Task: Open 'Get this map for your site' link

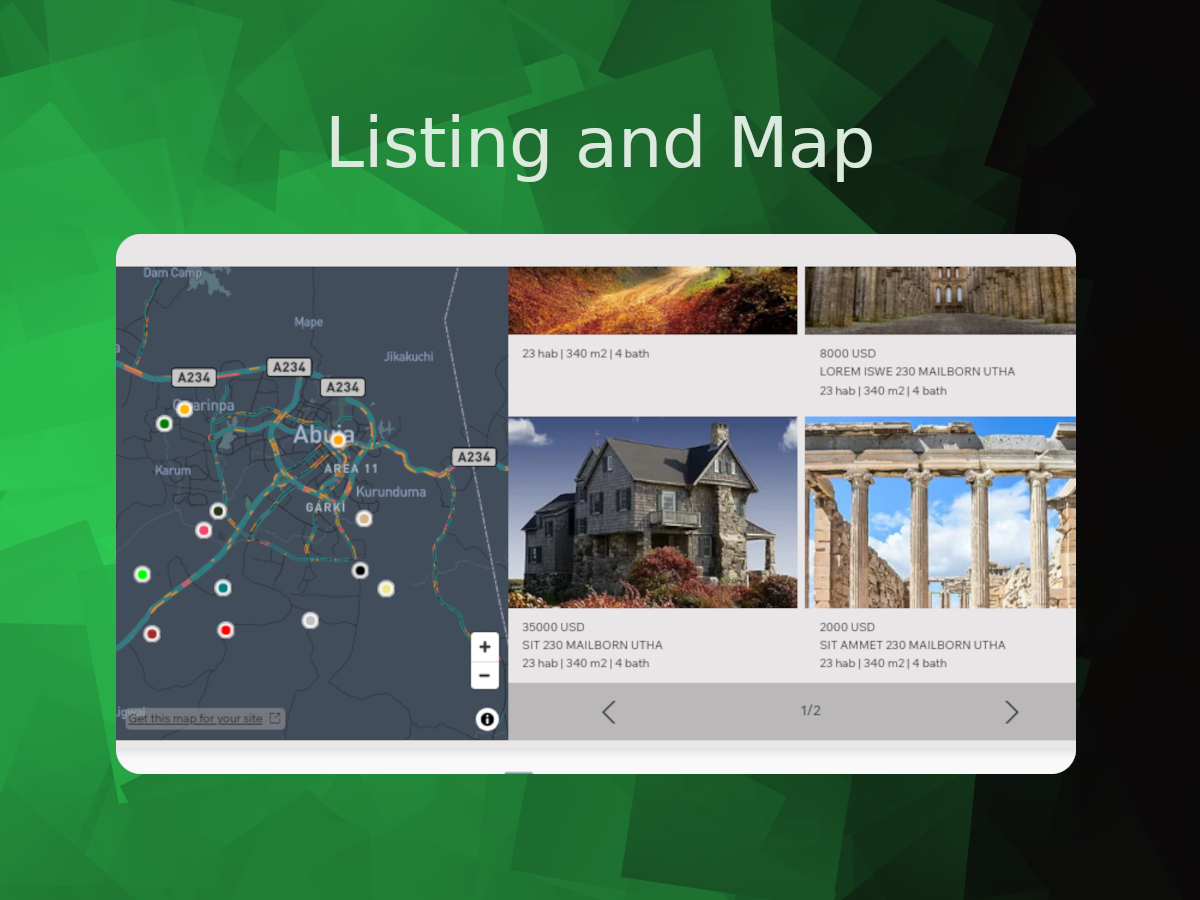Action: point(196,719)
